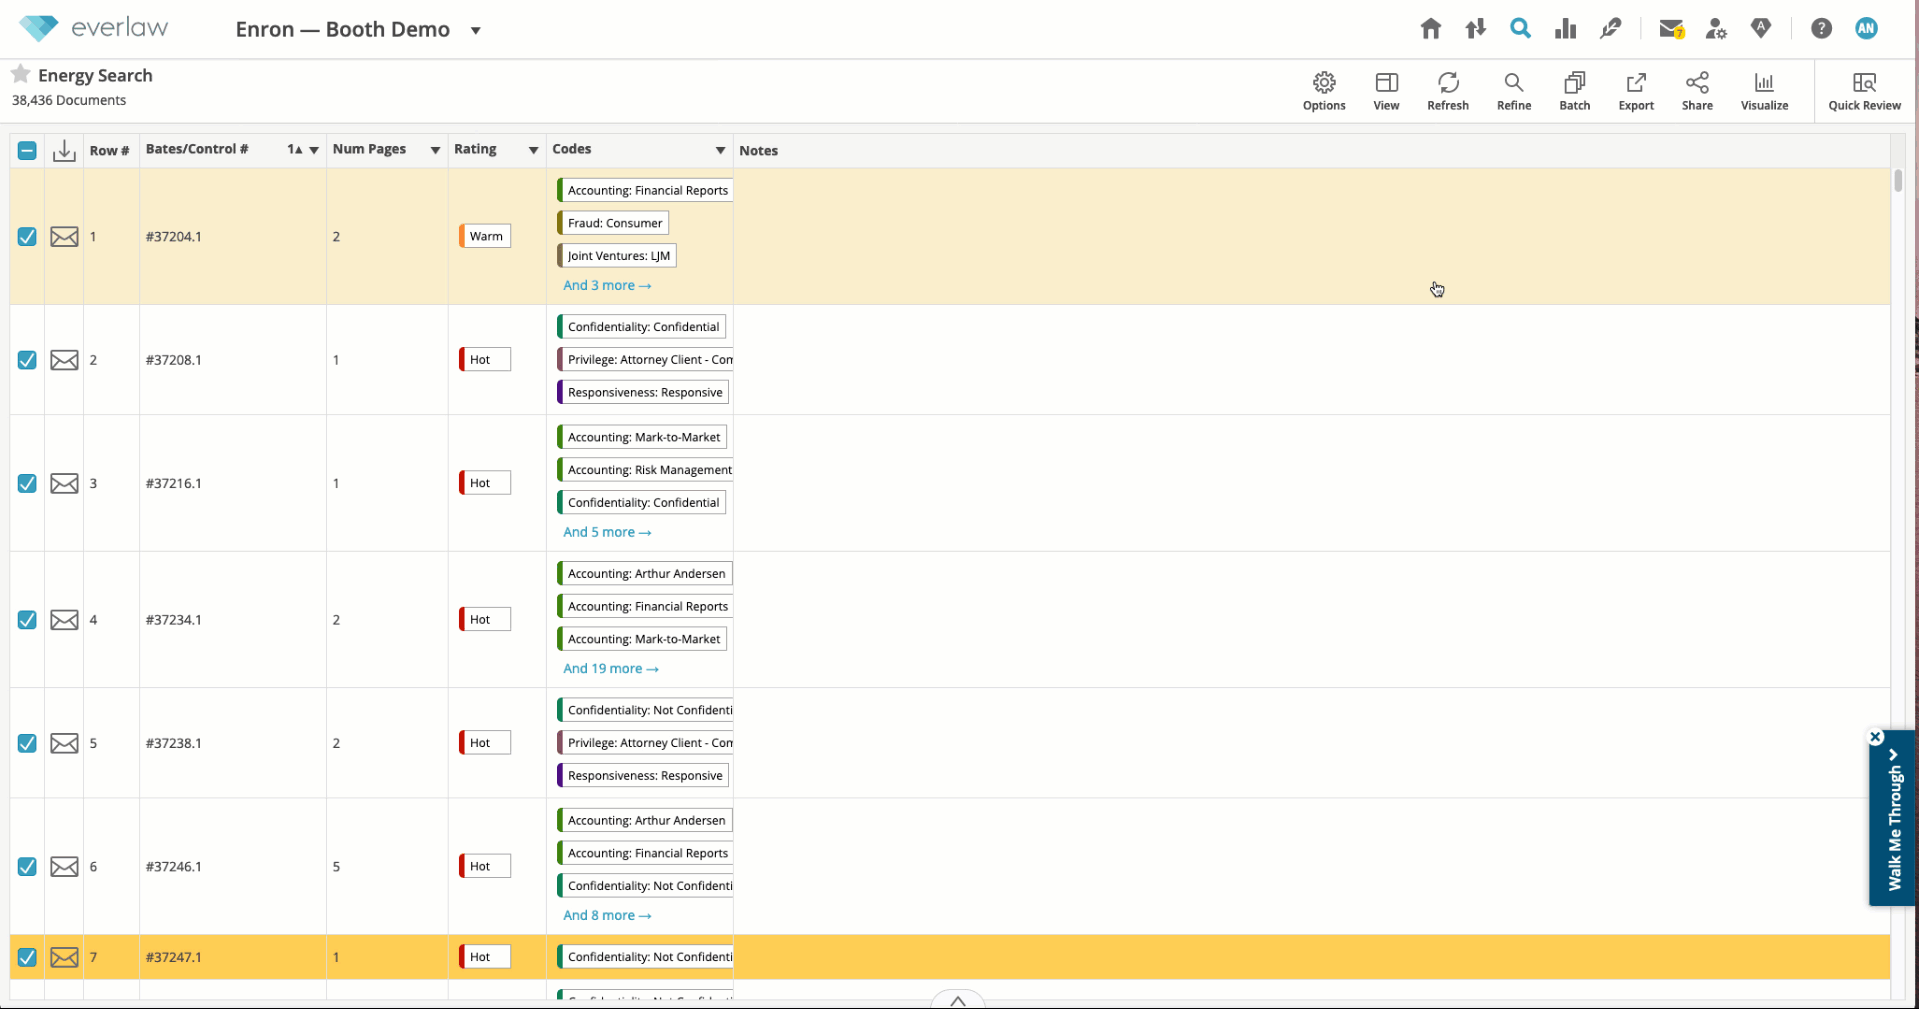Click the 'Joint Ventures: LJM' code tag

pyautogui.click(x=617, y=256)
